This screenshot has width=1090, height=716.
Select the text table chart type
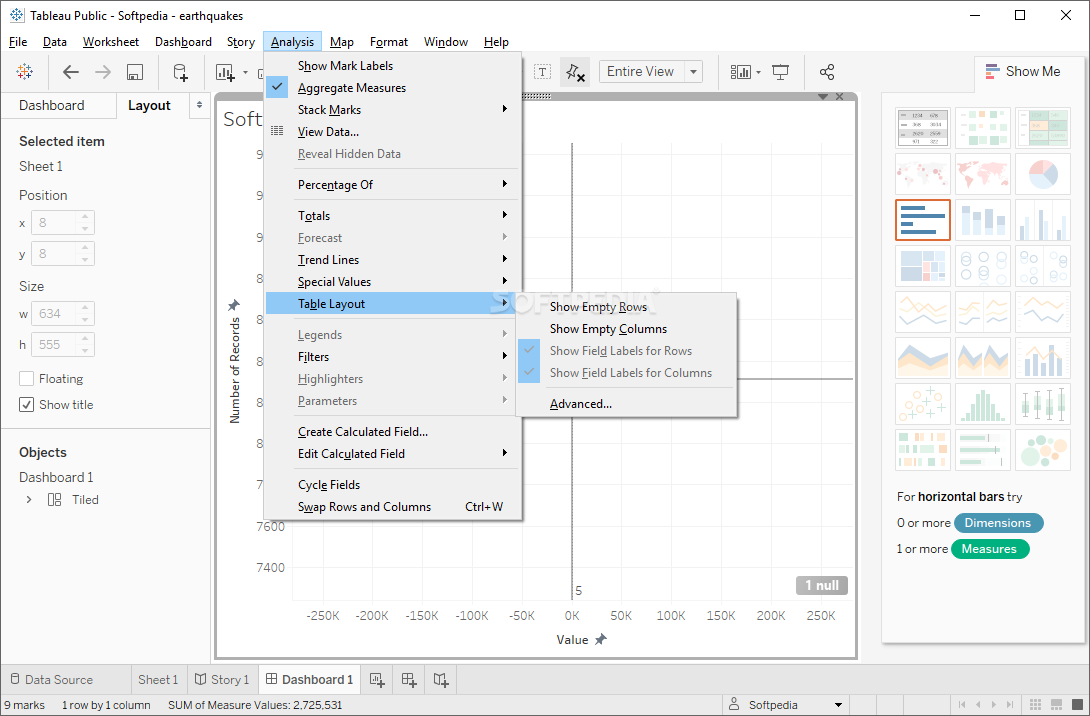point(922,128)
